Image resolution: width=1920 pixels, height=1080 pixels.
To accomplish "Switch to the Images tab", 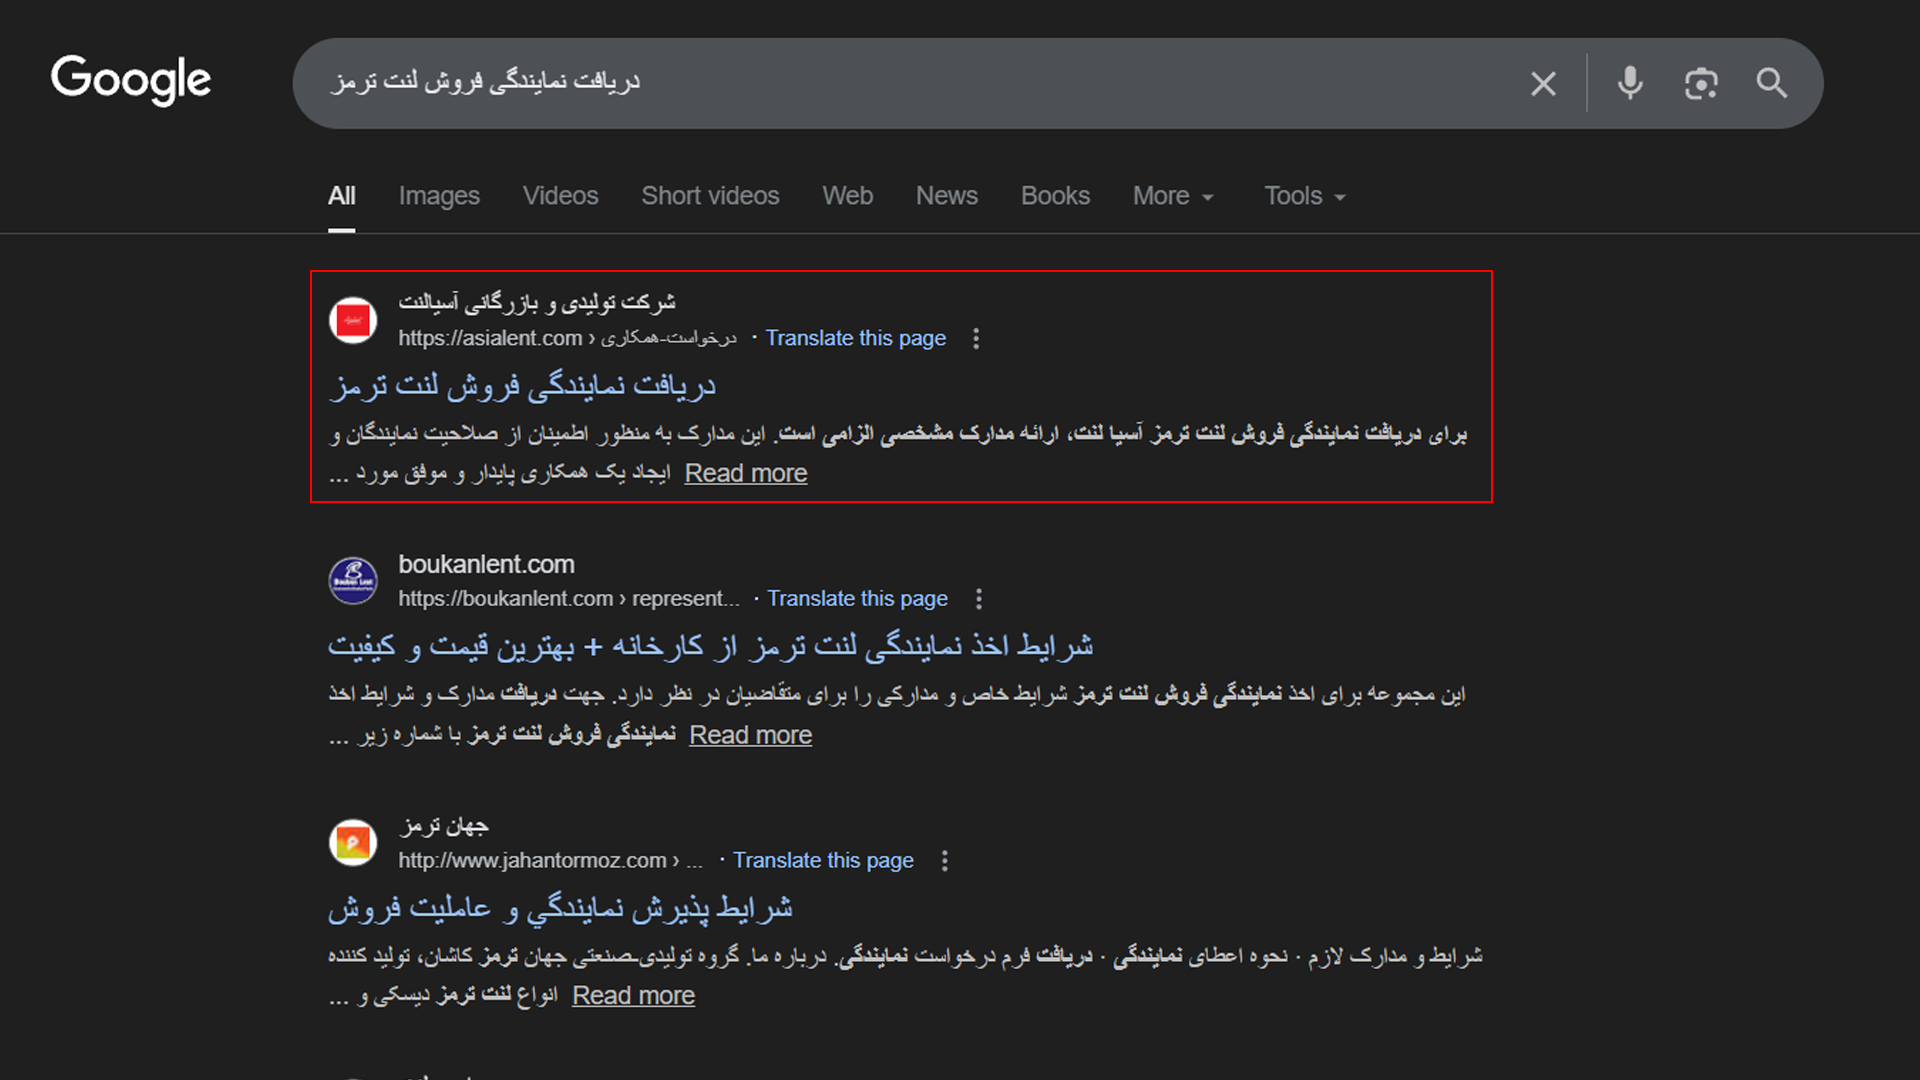I will point(439,196).
